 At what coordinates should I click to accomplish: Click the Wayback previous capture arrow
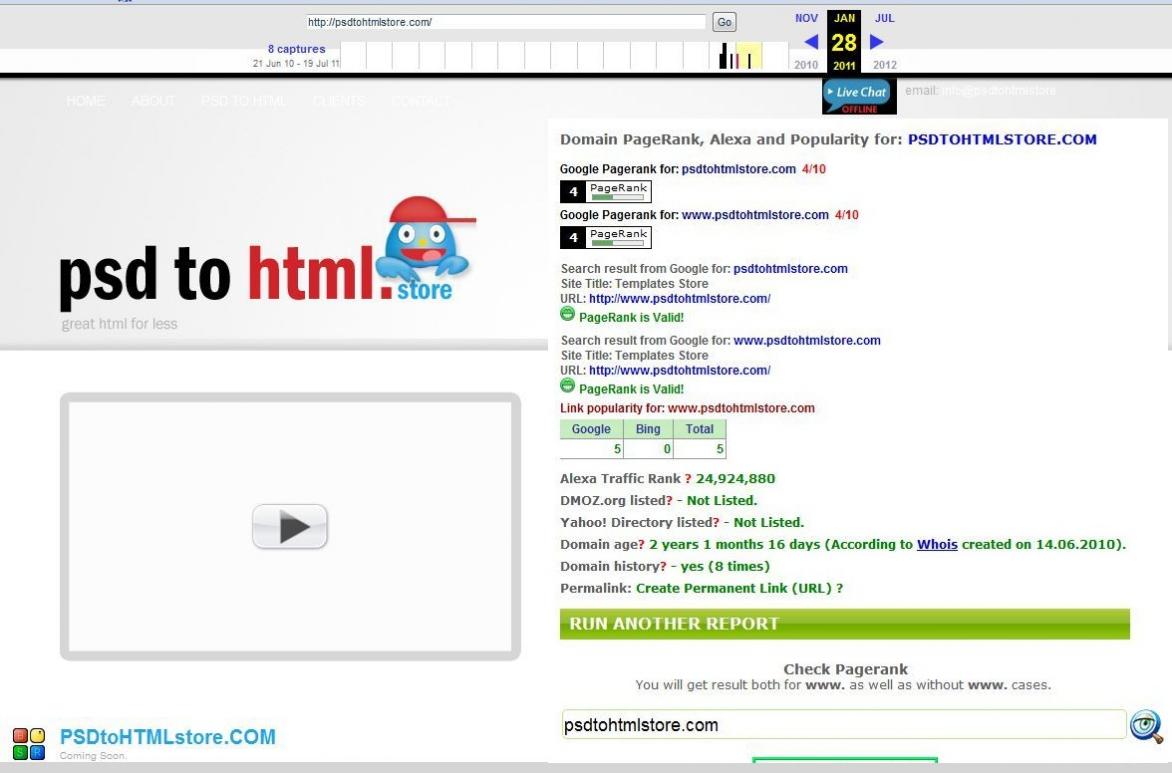[x=811, y=42]
